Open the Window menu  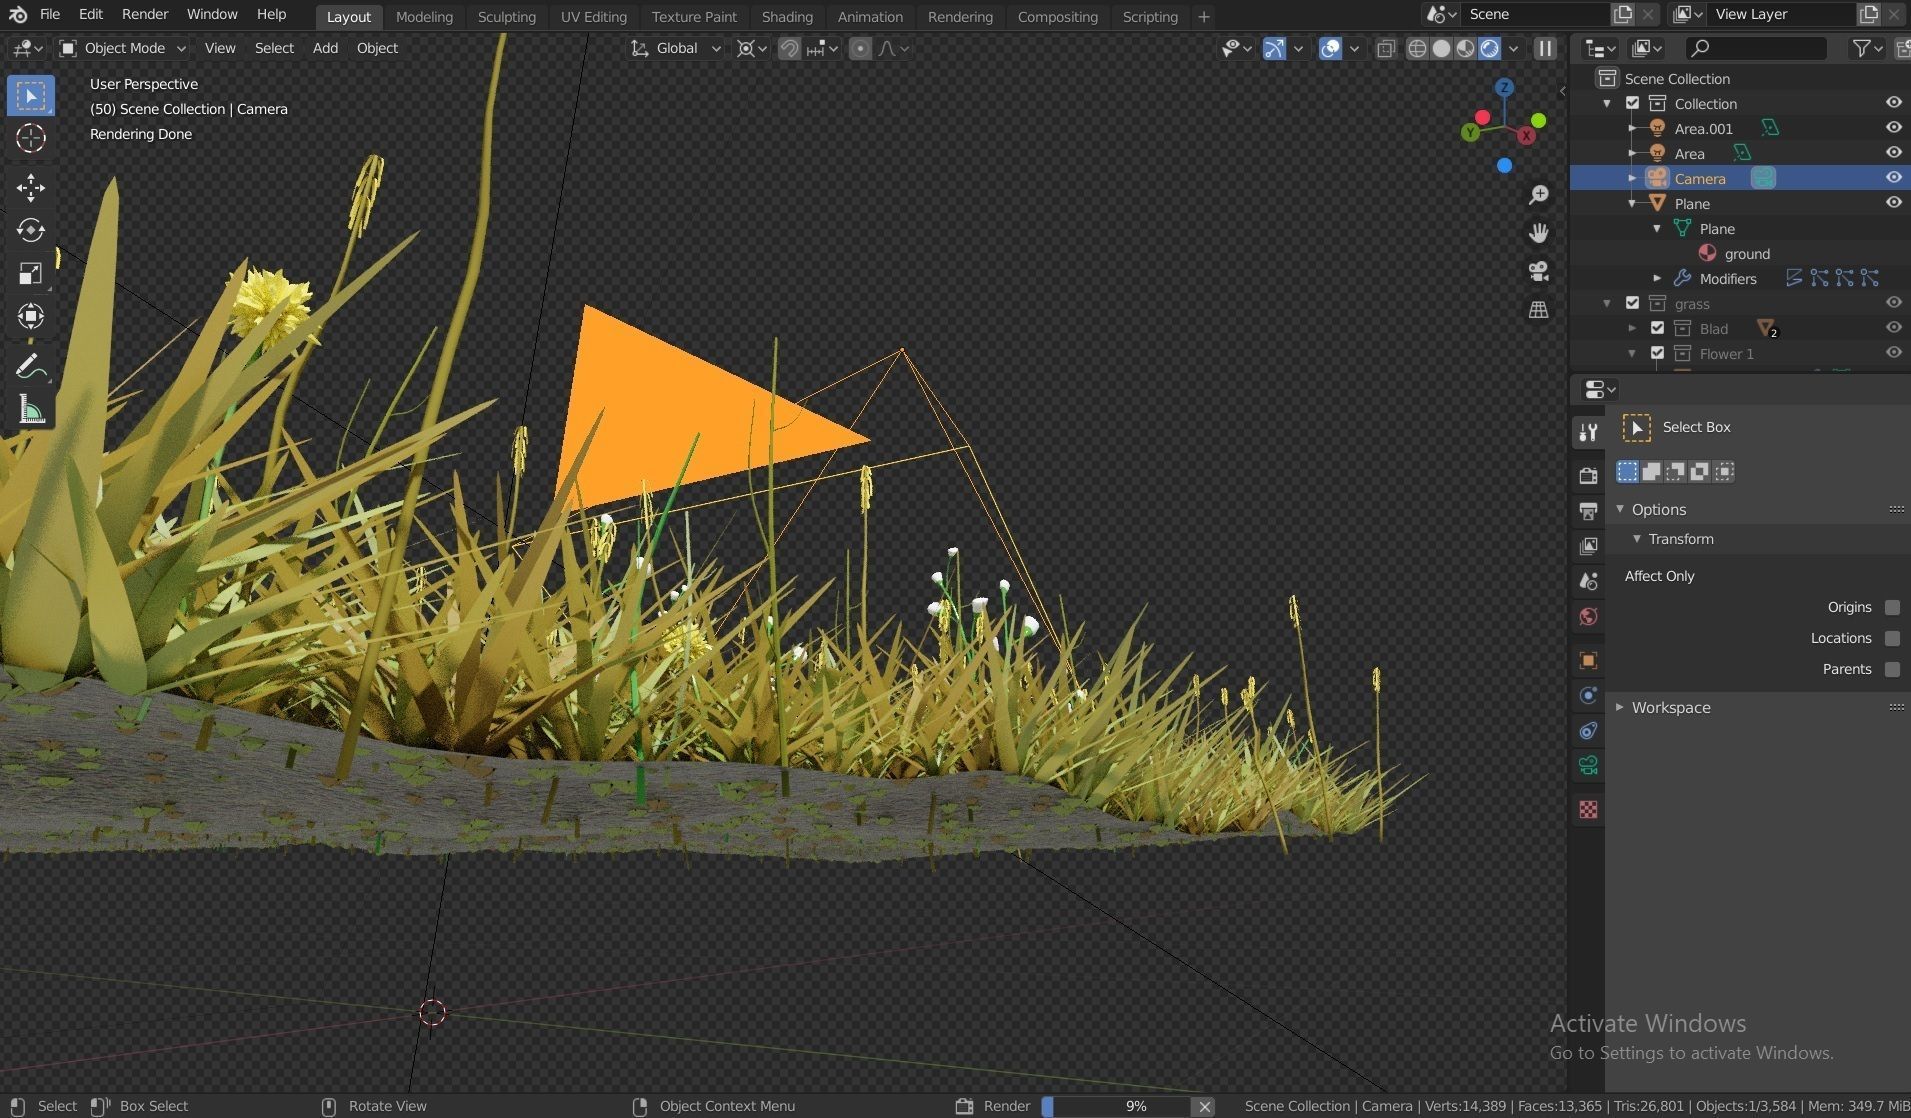coord(212,14)
